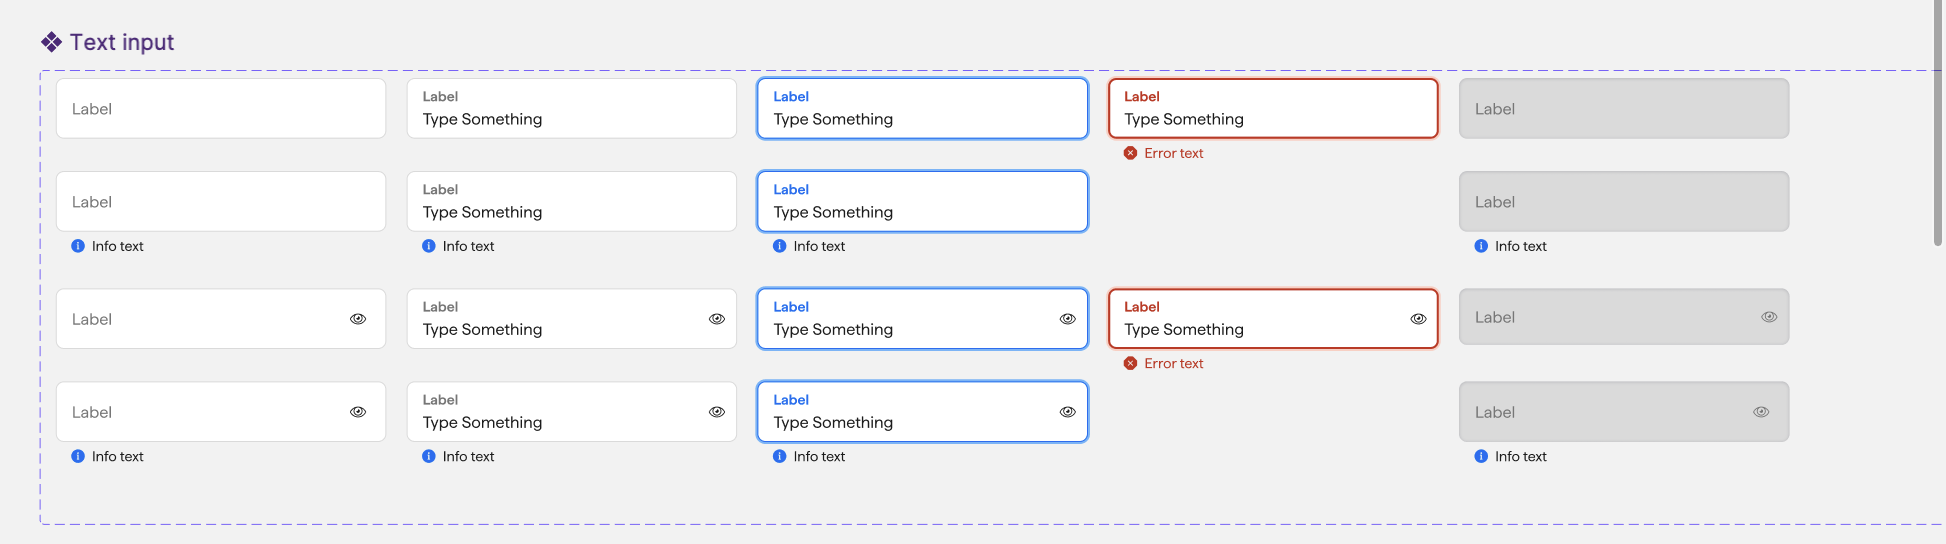Toggle visibility eye in red error field
Viewport: 1946px width, 544px height.
click(x=1418, y=319)
